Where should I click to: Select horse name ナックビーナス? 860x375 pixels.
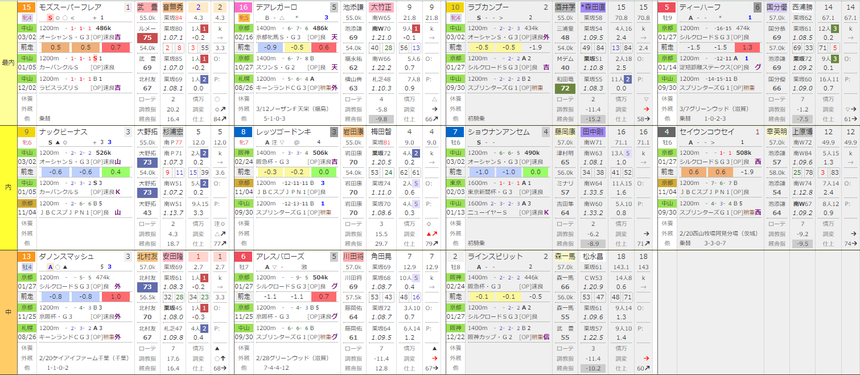click(62, 132)
